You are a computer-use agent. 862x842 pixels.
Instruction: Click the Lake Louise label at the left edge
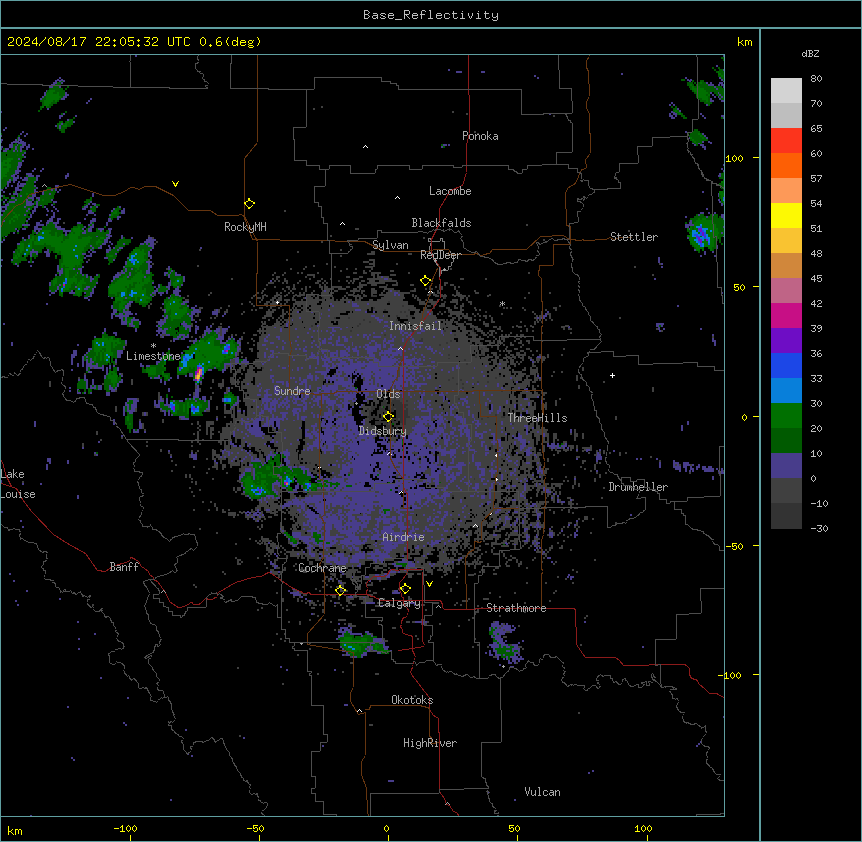click(18, 484)
